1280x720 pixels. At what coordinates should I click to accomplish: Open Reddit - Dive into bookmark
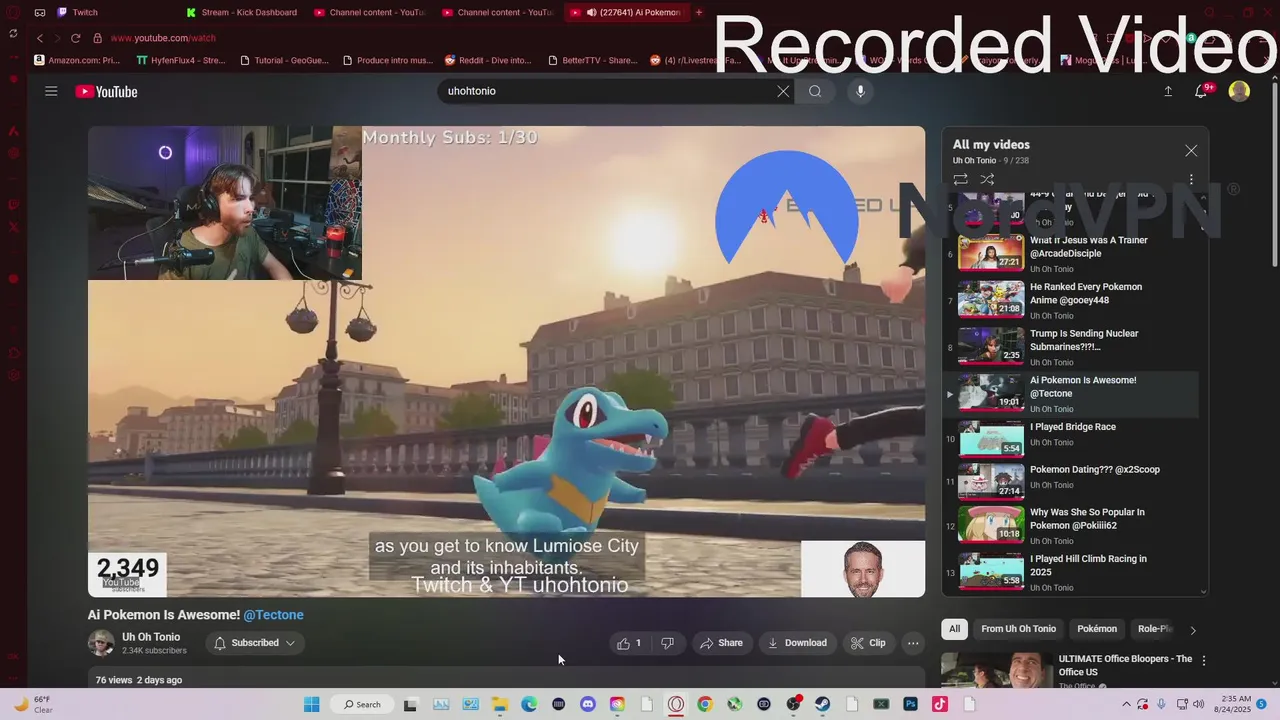click(x=488, y=60)
